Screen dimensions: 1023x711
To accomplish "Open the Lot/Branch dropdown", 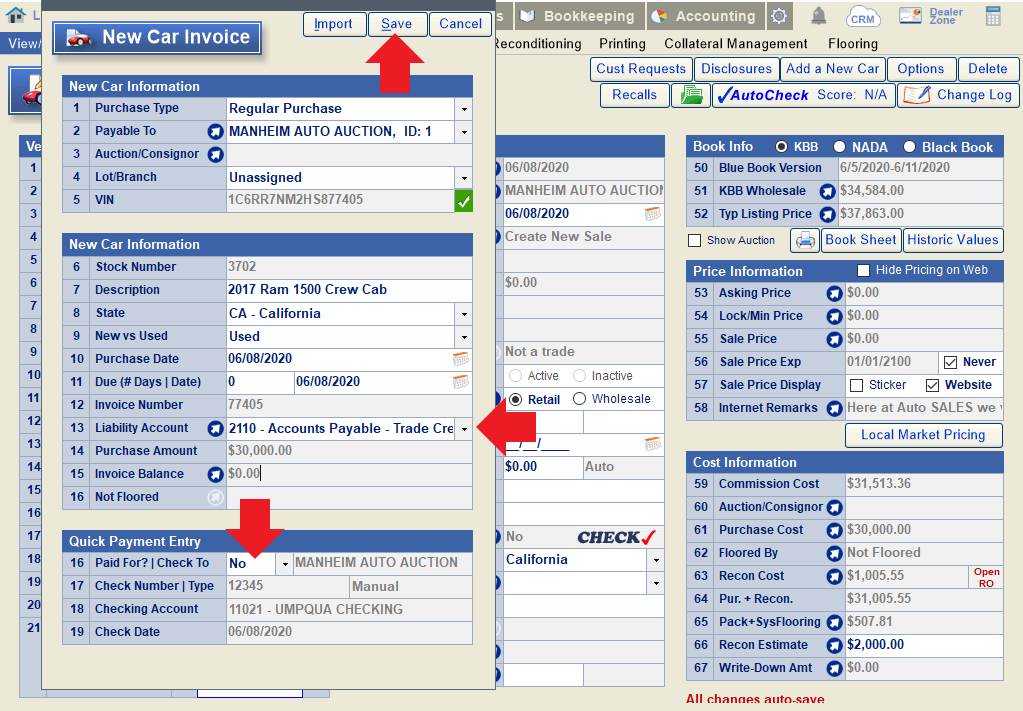I will (x=464, y=177).
